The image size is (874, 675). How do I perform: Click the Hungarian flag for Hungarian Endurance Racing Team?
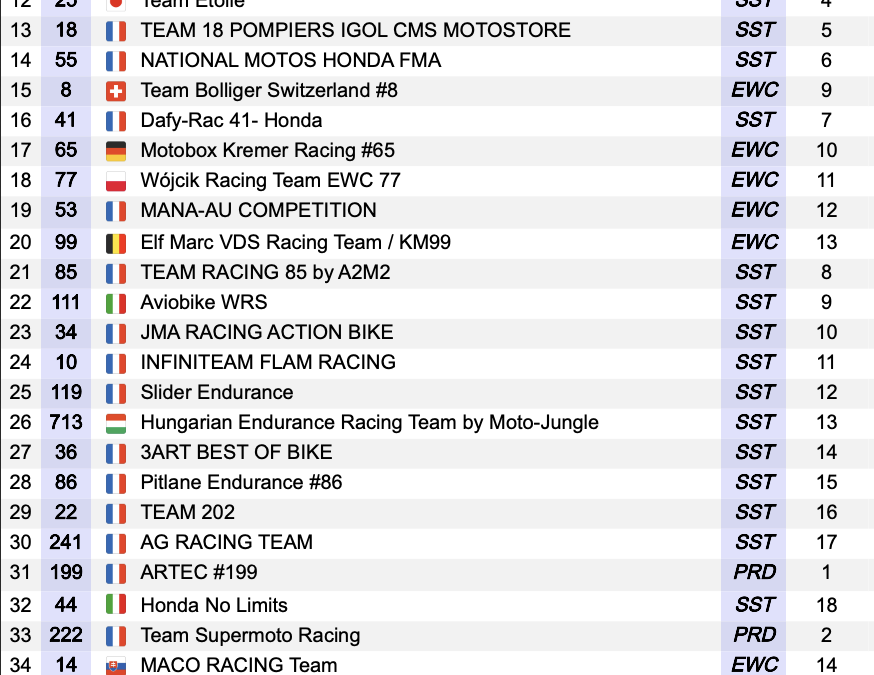[116, 423]
